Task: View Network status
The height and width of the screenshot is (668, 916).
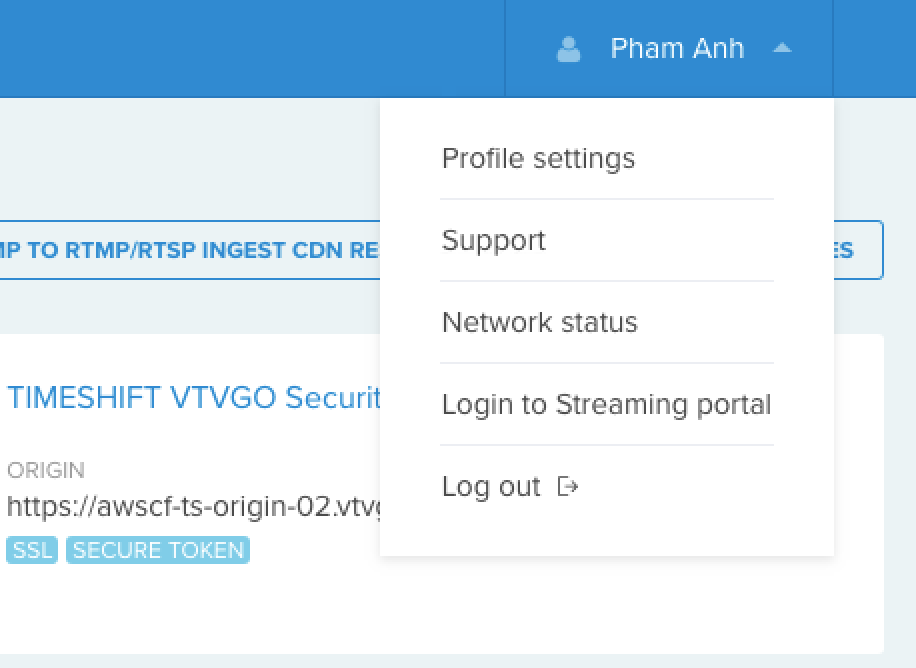Action: point(539,323)
